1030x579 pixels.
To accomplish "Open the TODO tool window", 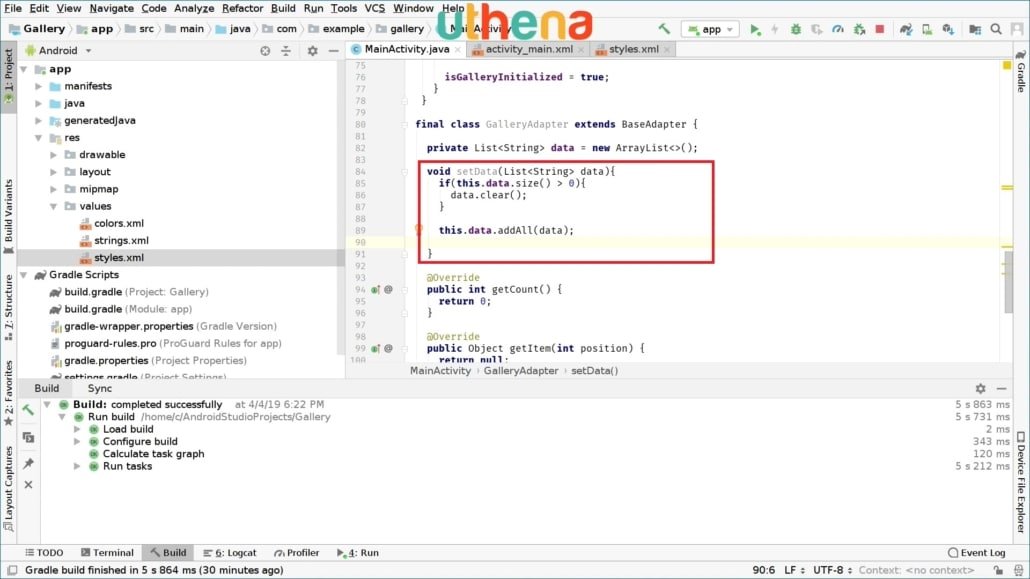I will pos(44,553).
